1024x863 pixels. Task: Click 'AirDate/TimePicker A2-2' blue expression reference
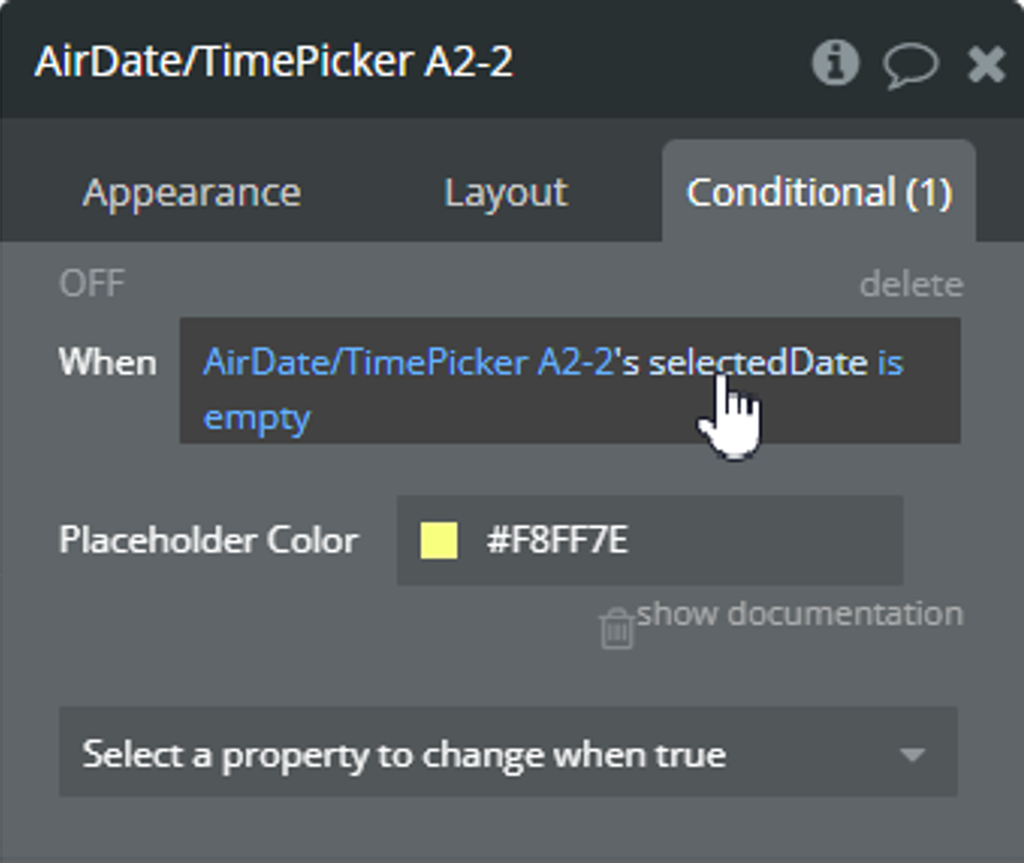click(409, 363)
